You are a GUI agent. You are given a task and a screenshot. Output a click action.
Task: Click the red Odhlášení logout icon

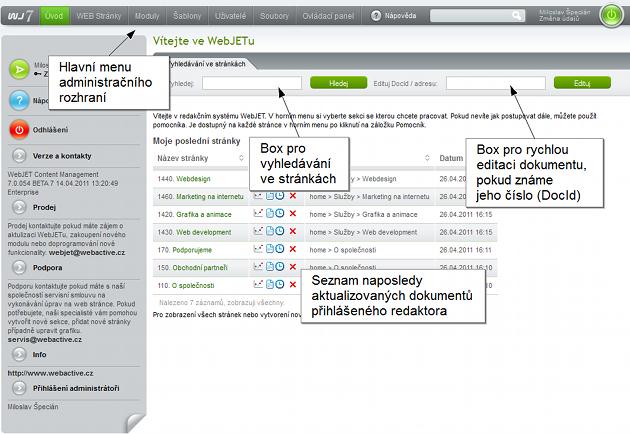[x=19, y=130]
